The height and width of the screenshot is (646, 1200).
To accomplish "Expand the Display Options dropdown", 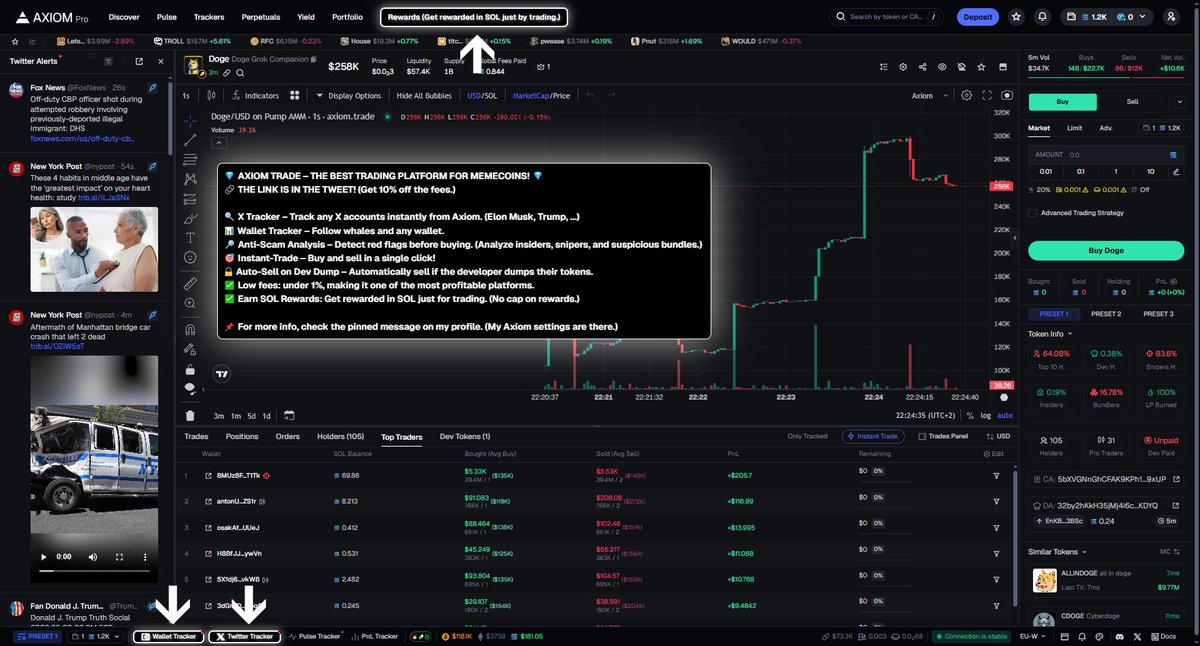I will coord(349,96).
